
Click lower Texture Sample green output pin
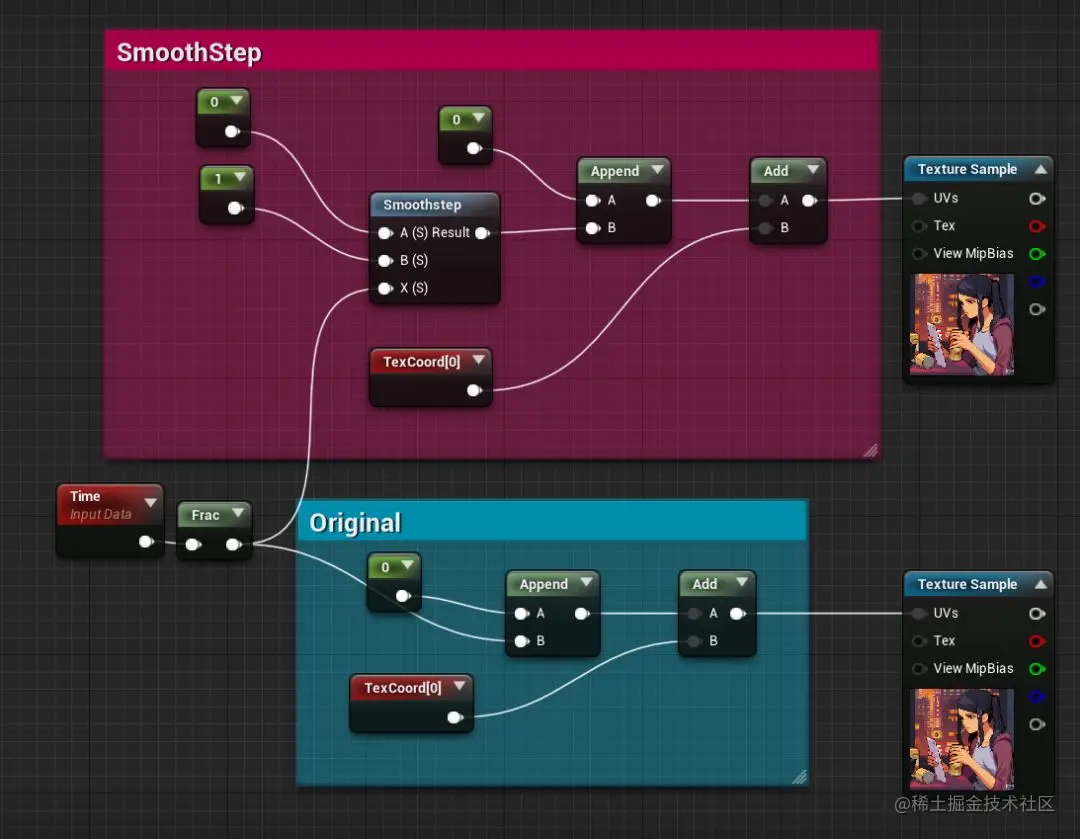[1037, 668]
